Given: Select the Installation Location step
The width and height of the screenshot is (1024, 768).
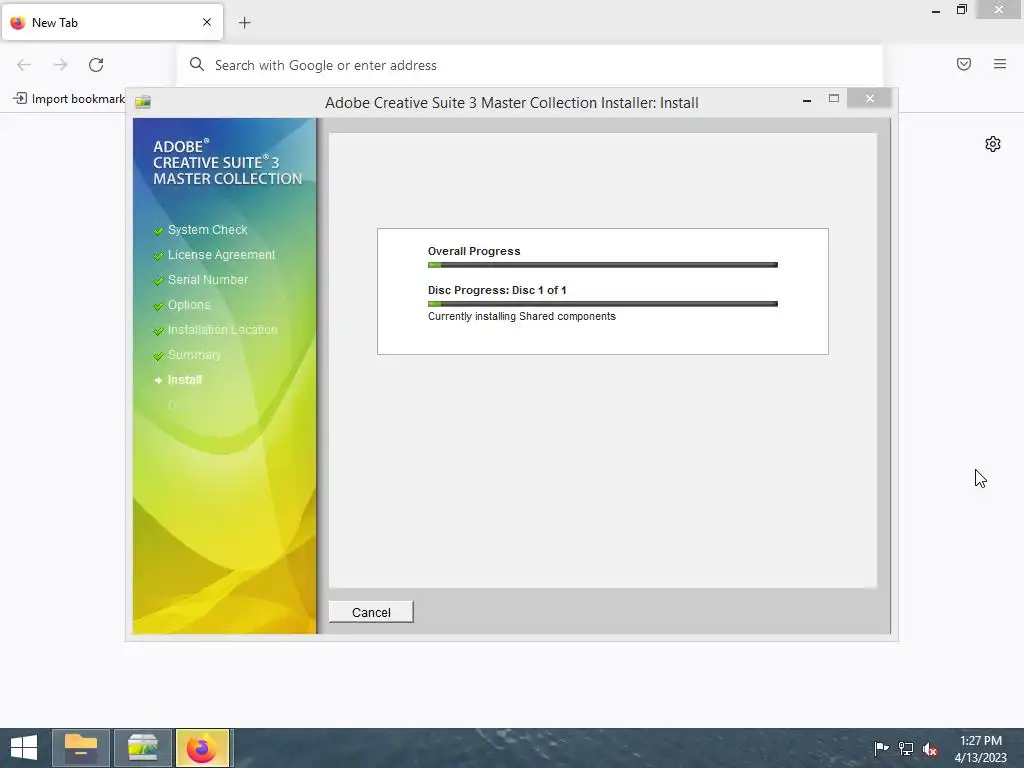Looking at the screenshot, I should pyautogui.click(x=222, y=330).
